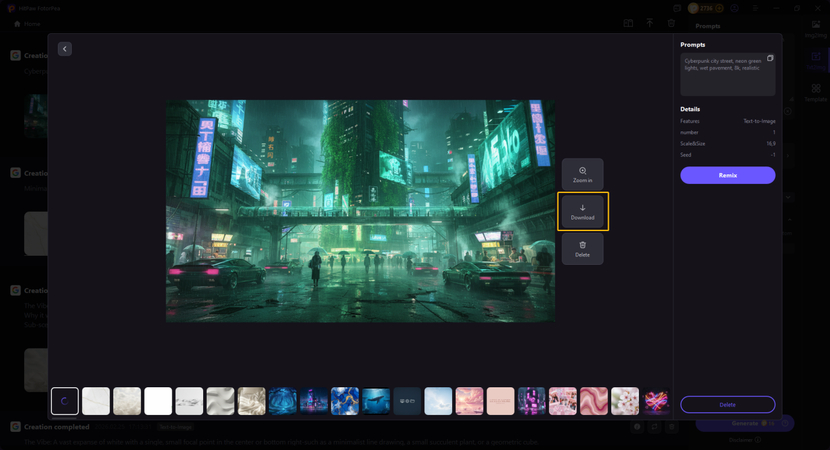Click the outlined Delete button at bottom right
This screenshot has height=450, width=830.
point(727,404)
